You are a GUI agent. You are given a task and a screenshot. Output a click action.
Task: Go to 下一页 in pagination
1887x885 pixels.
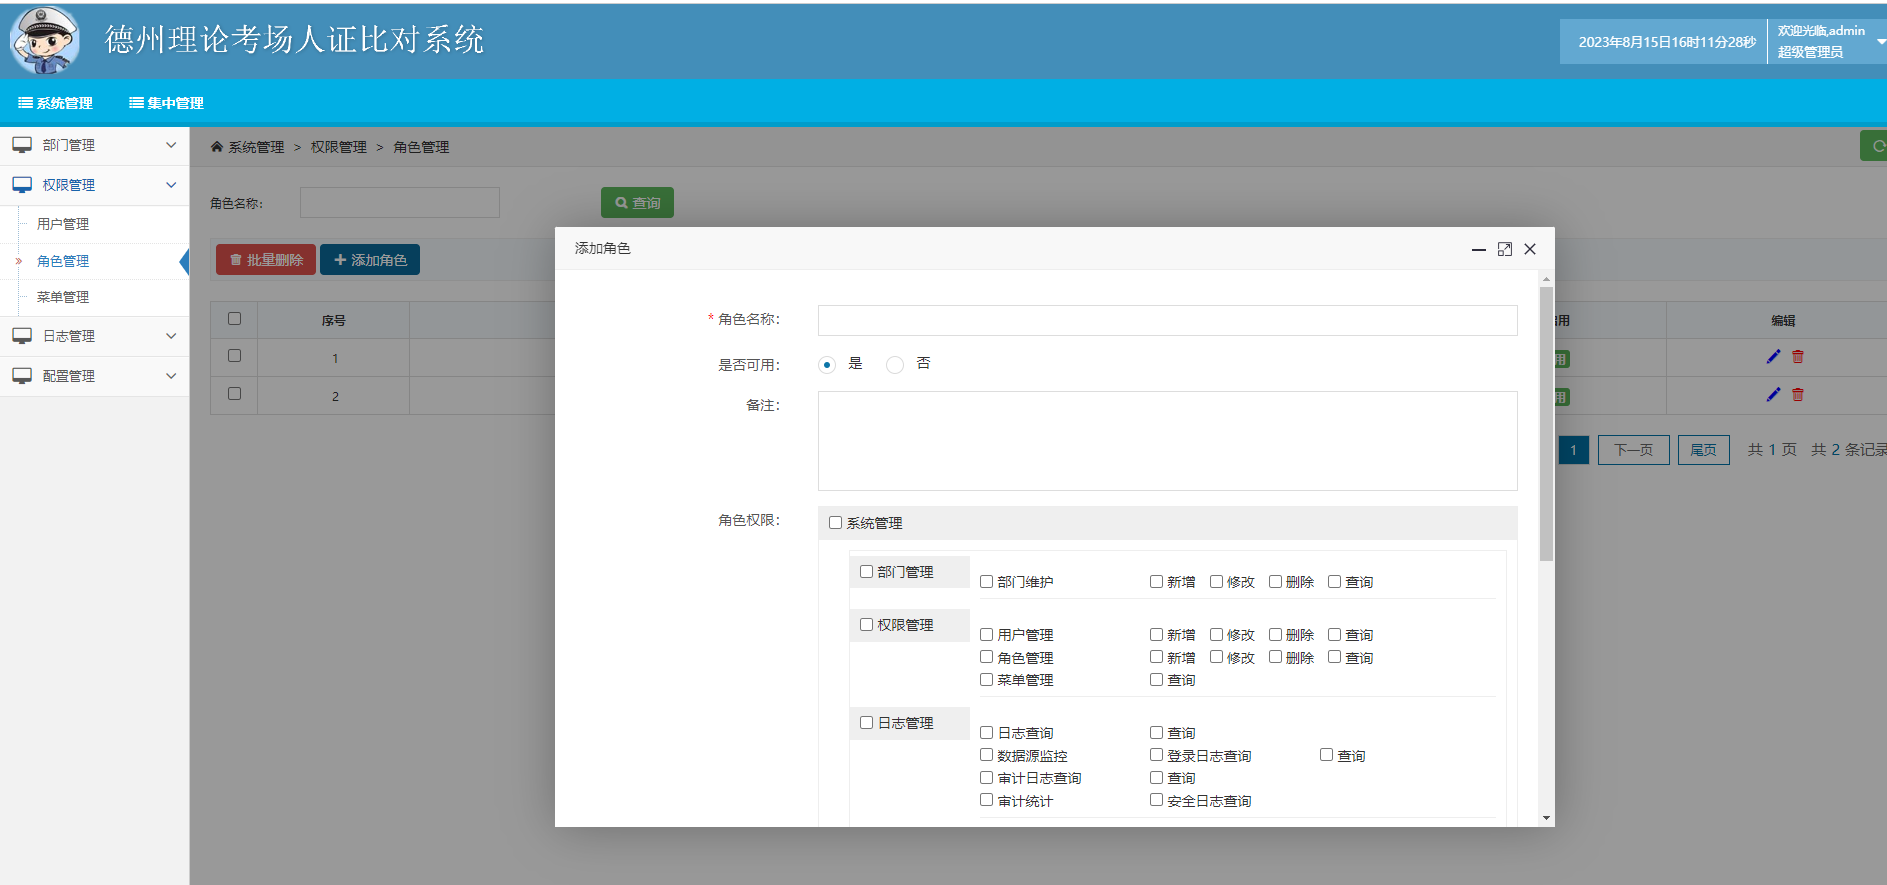click(x=1634, y=450)
